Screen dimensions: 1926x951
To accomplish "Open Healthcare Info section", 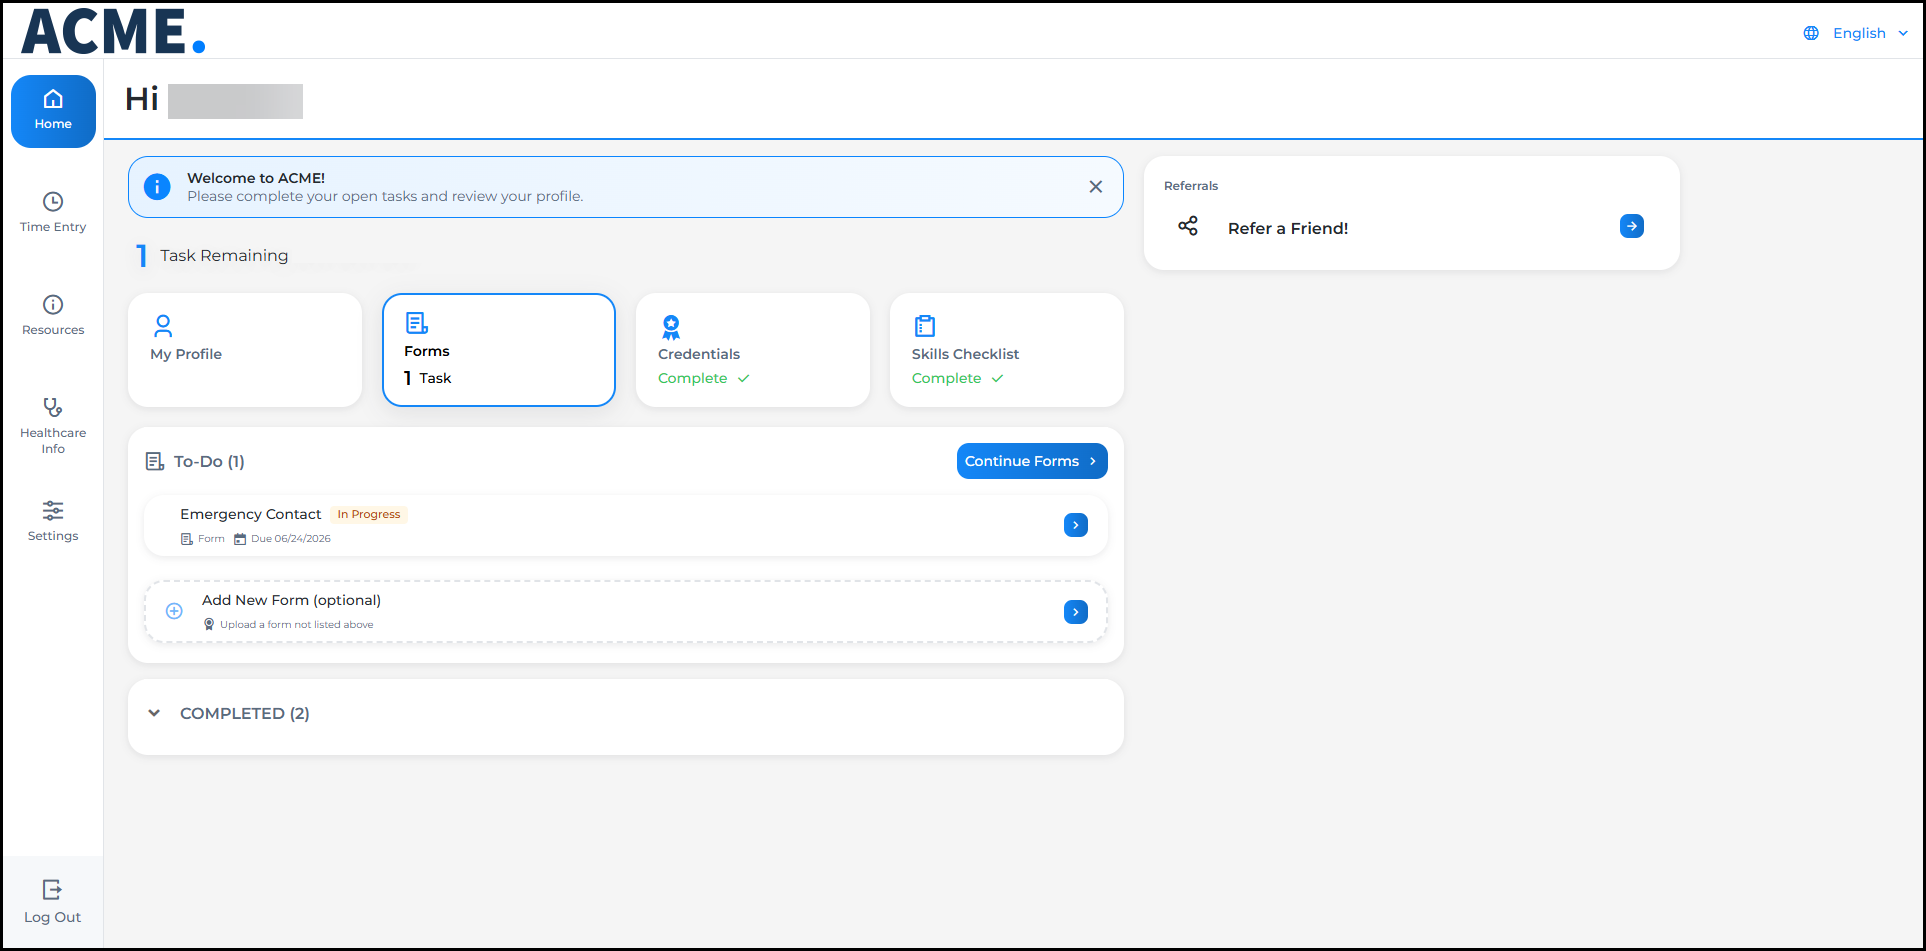I will pos(53,426).
